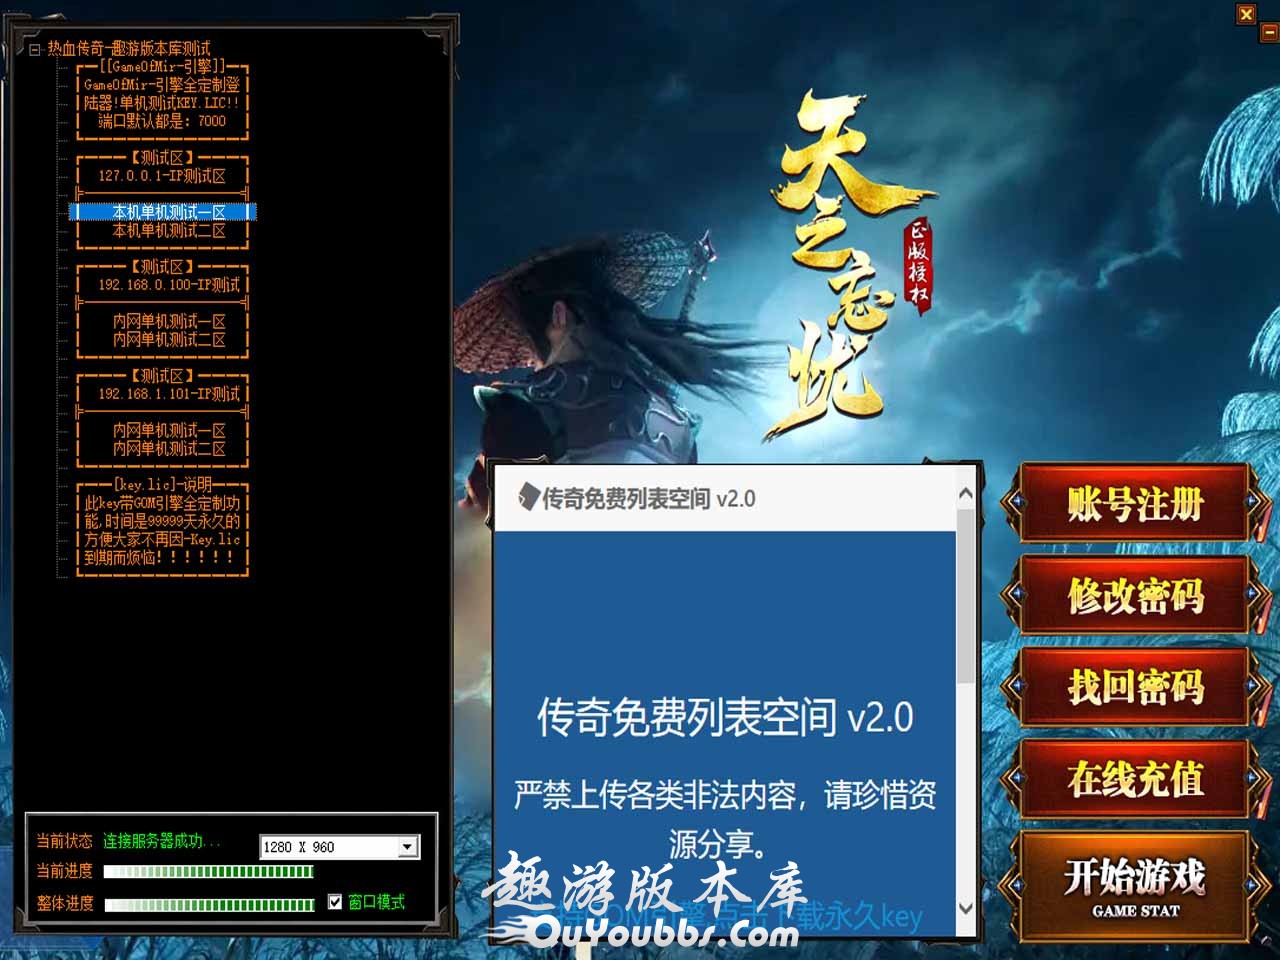
Task: Click the 整体进度 progress bar
Action: click(x=209, y=905)
